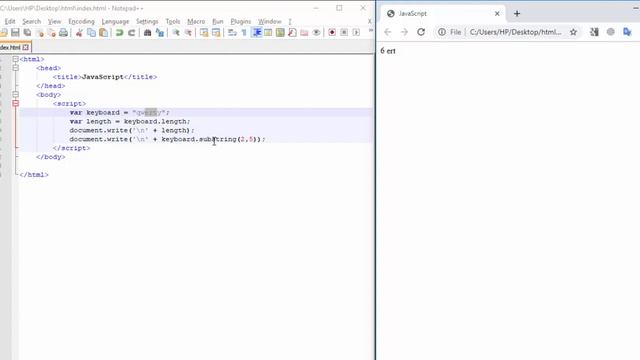Toggle Word wrap in the toolbar

tap(232, 33)
